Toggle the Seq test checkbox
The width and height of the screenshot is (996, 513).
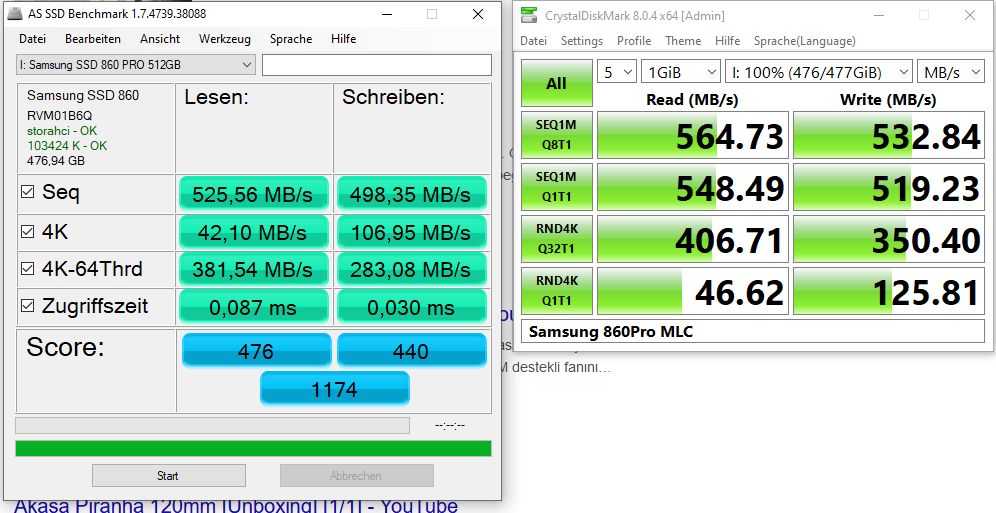(27, 191)
